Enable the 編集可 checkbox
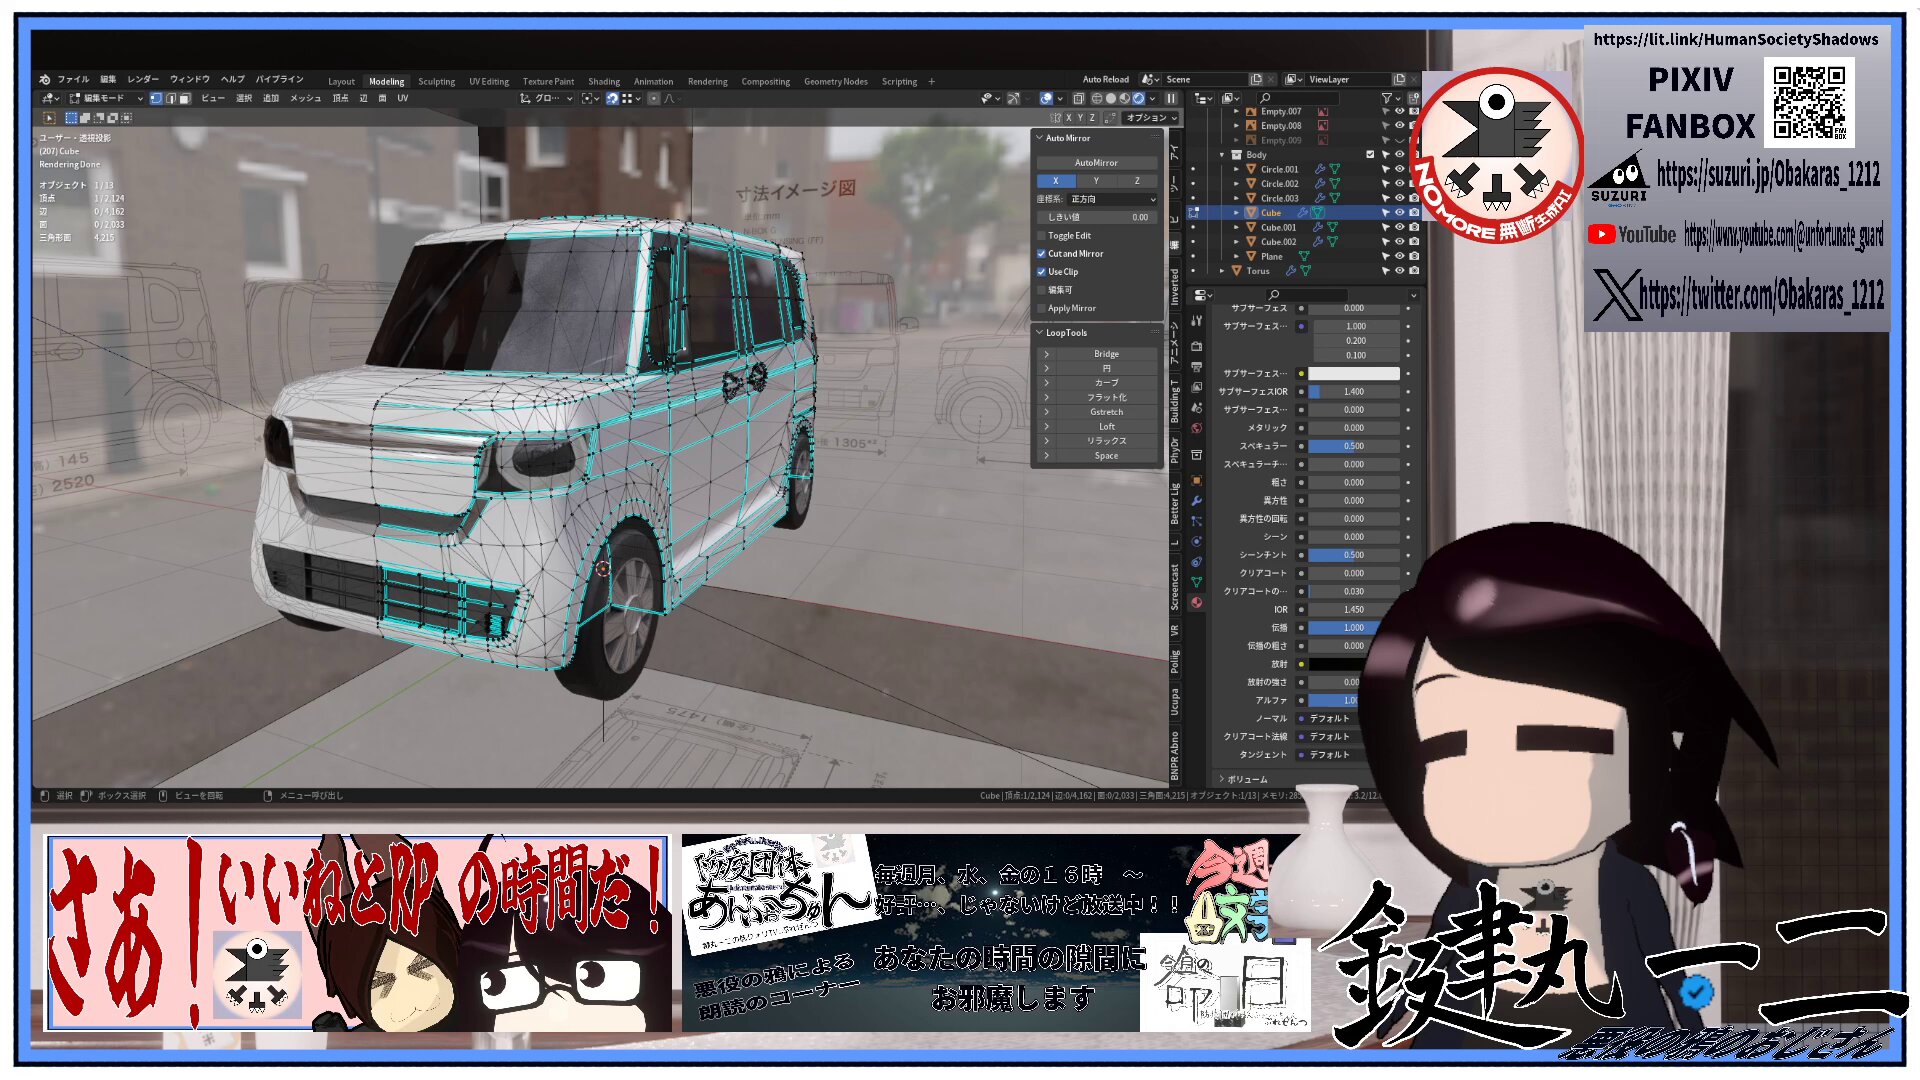The image size is (1920, 1080). [x=1041, y=290]
